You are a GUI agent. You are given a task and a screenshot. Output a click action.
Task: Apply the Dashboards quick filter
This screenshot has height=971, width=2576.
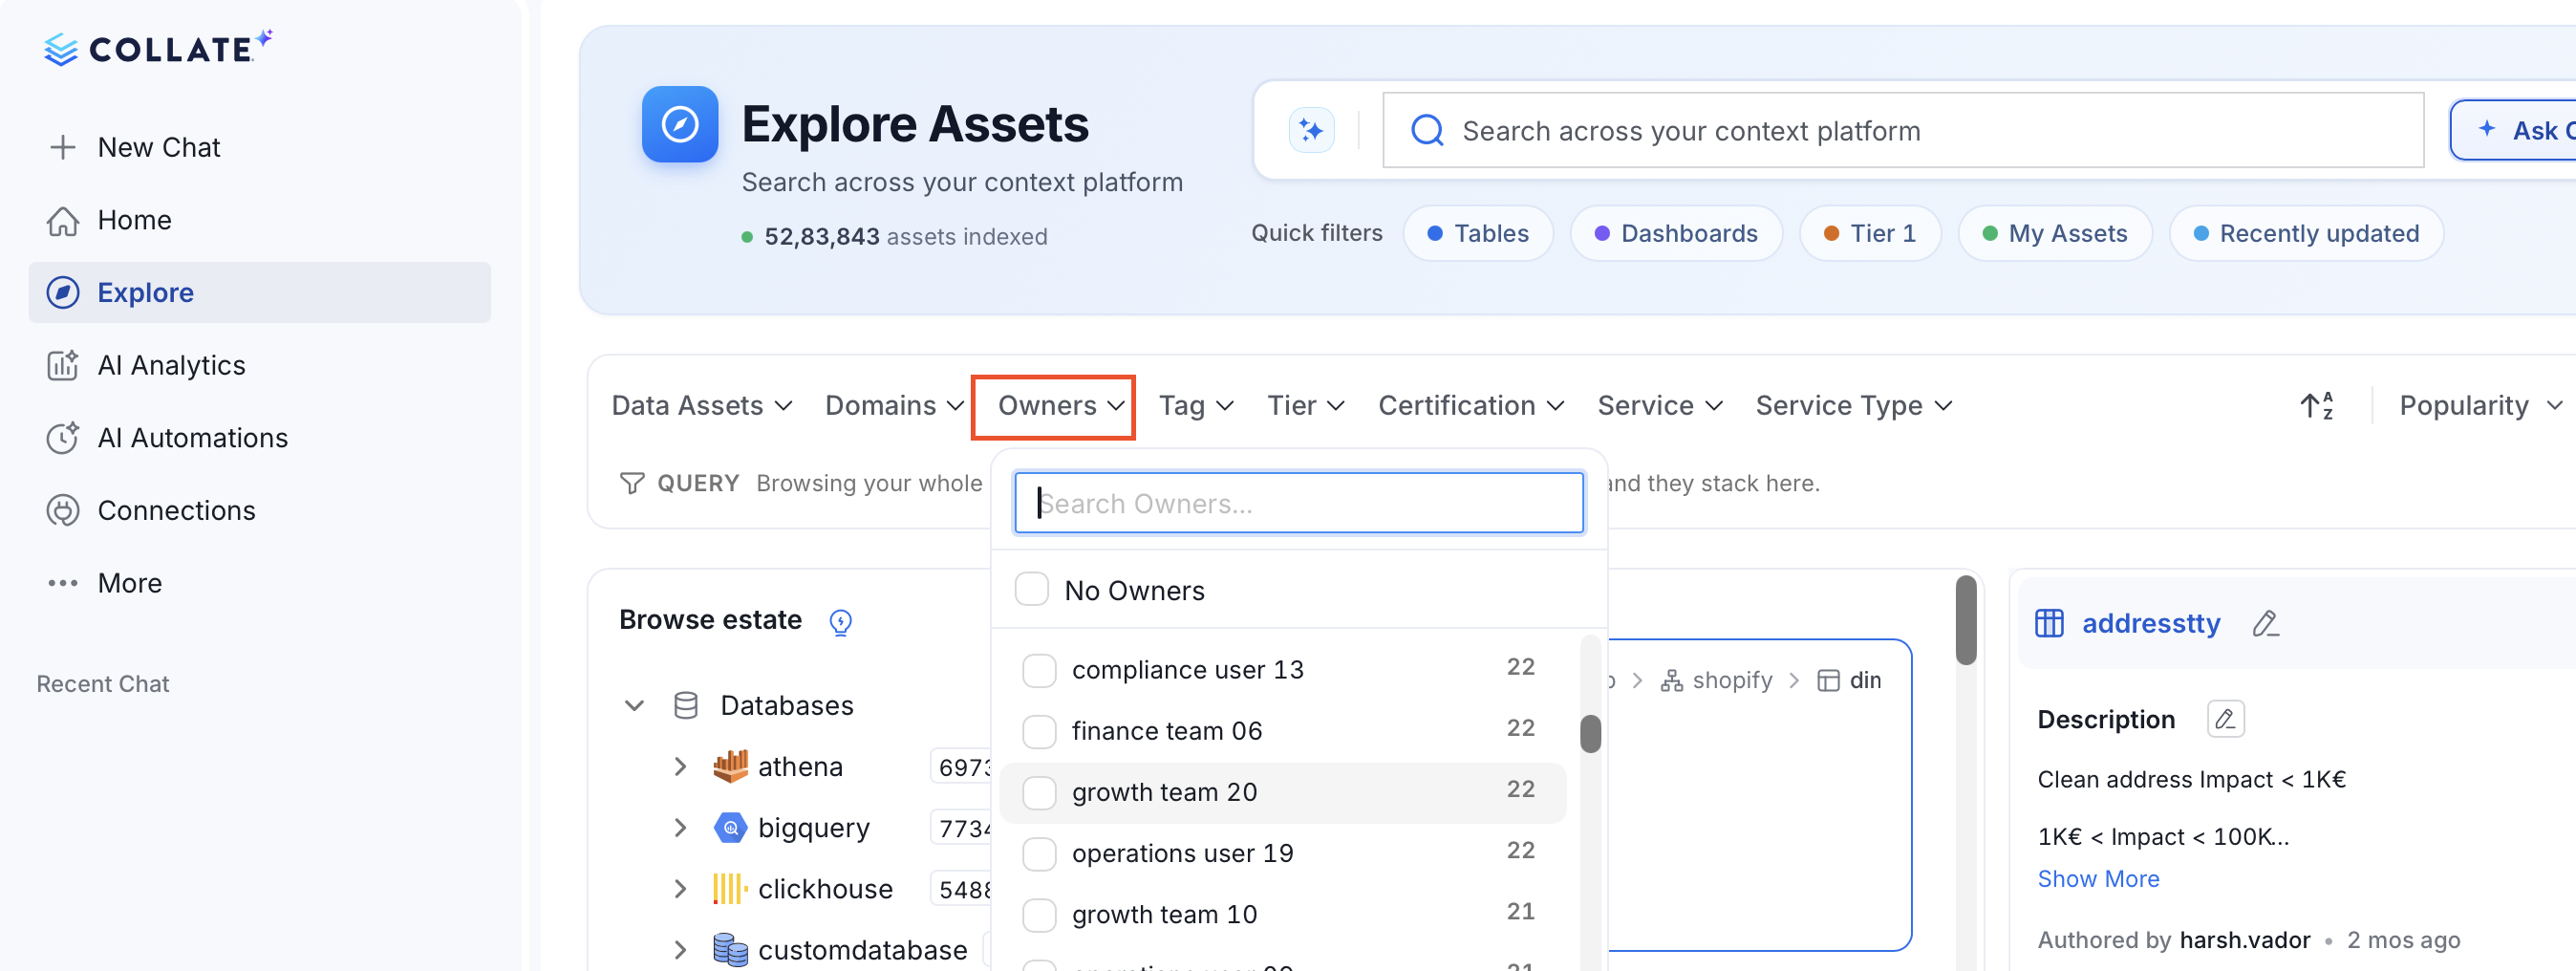coord(1675,233)
